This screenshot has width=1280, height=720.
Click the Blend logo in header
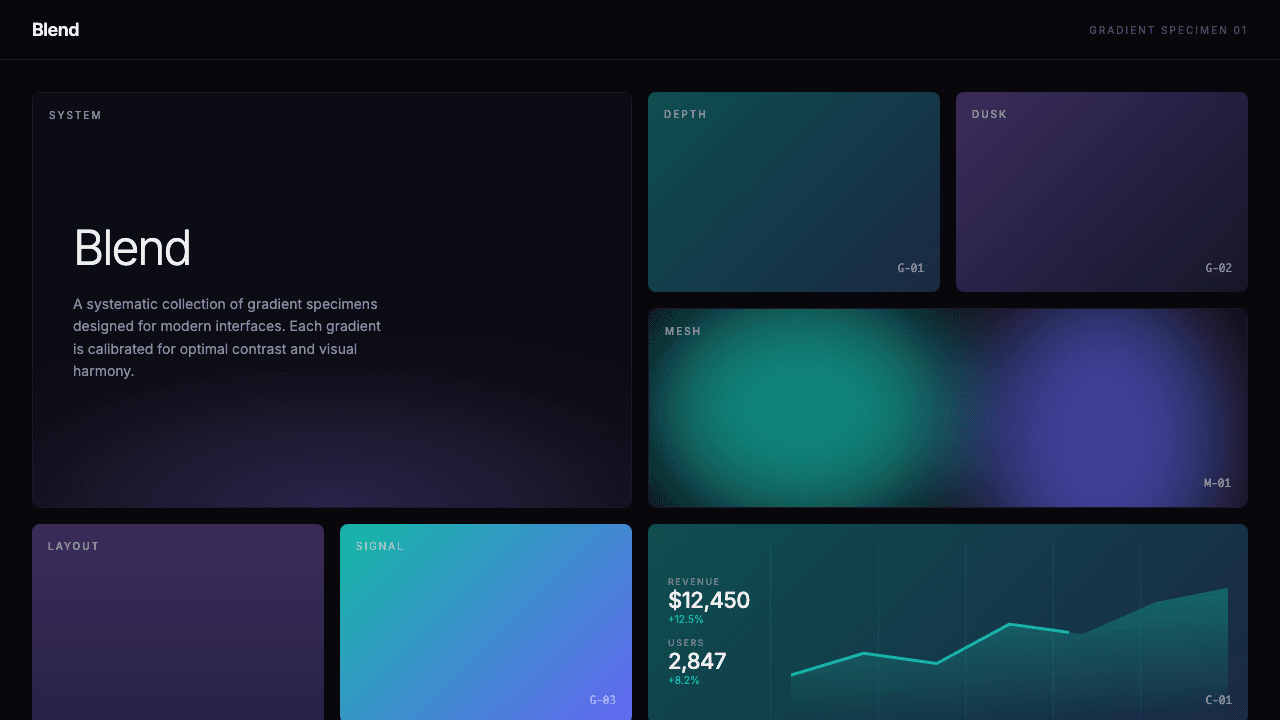coord(56,30)
